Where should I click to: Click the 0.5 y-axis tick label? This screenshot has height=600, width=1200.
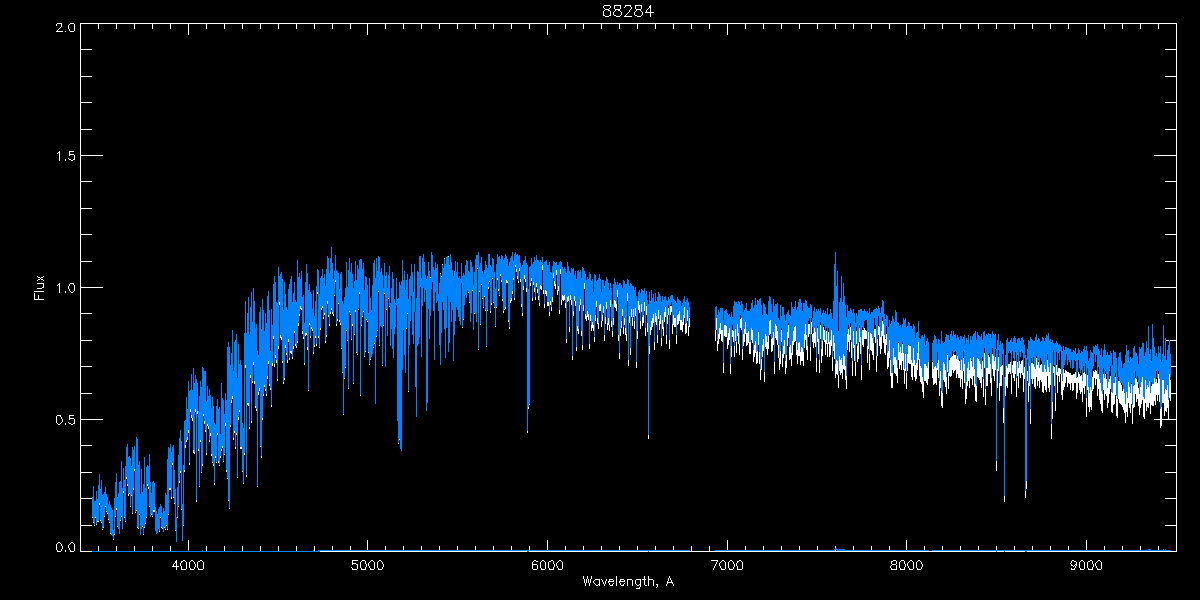(x=65, y=420)
